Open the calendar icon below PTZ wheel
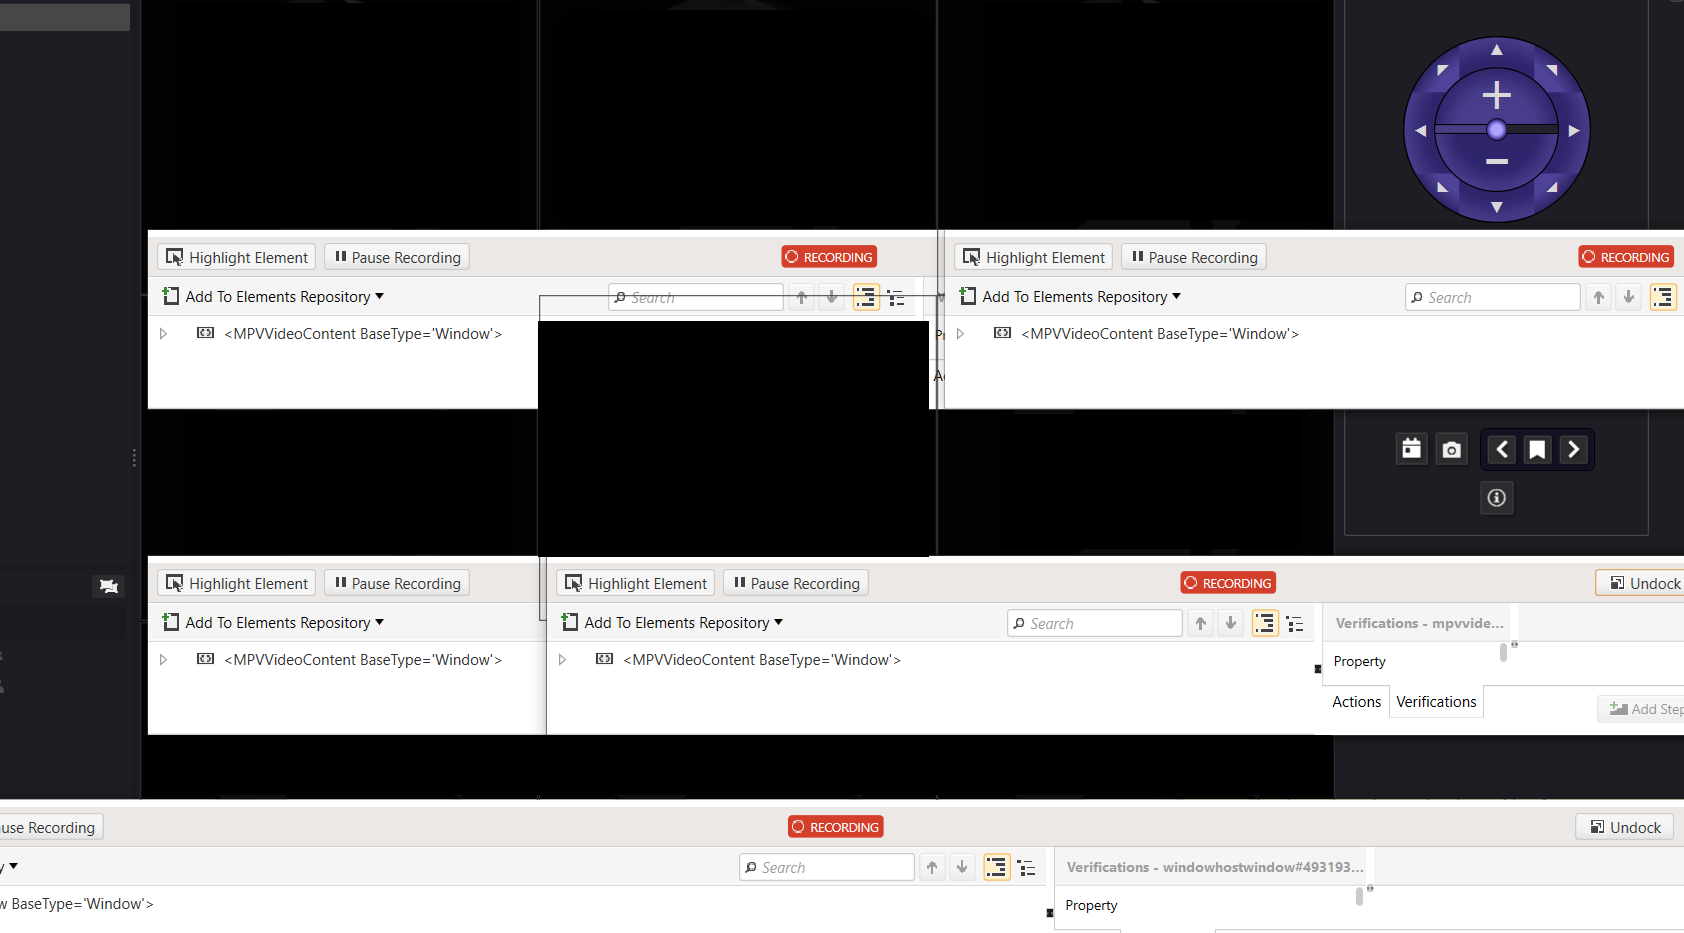 1411,449
